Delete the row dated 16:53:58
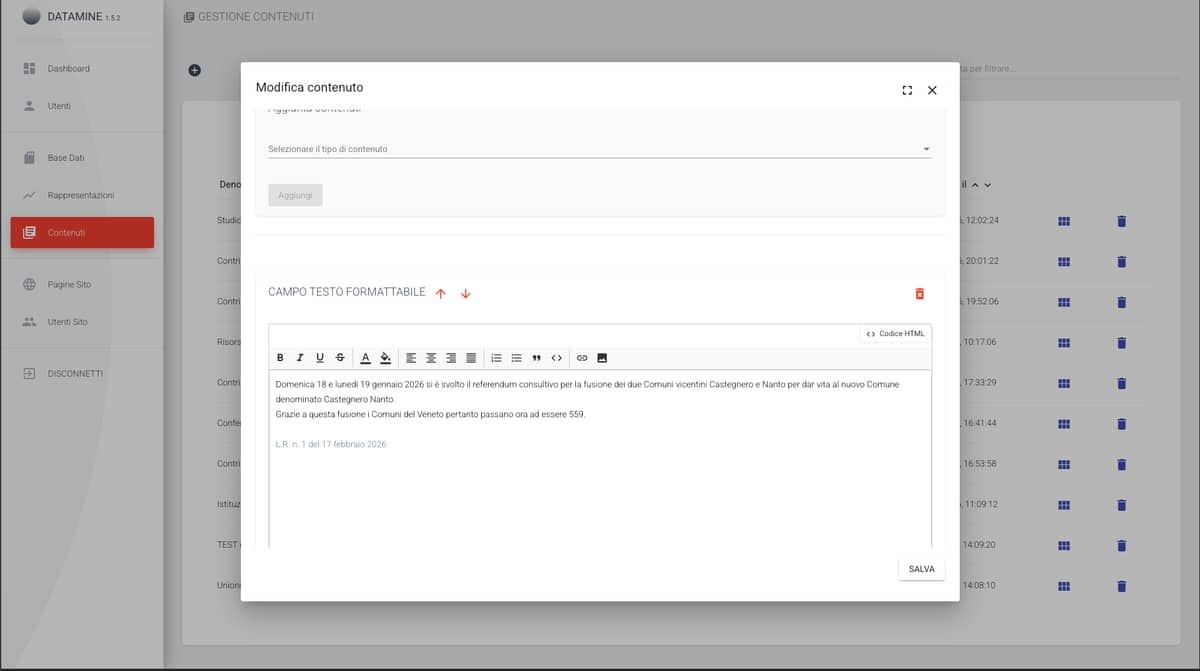The image size is (1200, 671). tap(1121, 464)
